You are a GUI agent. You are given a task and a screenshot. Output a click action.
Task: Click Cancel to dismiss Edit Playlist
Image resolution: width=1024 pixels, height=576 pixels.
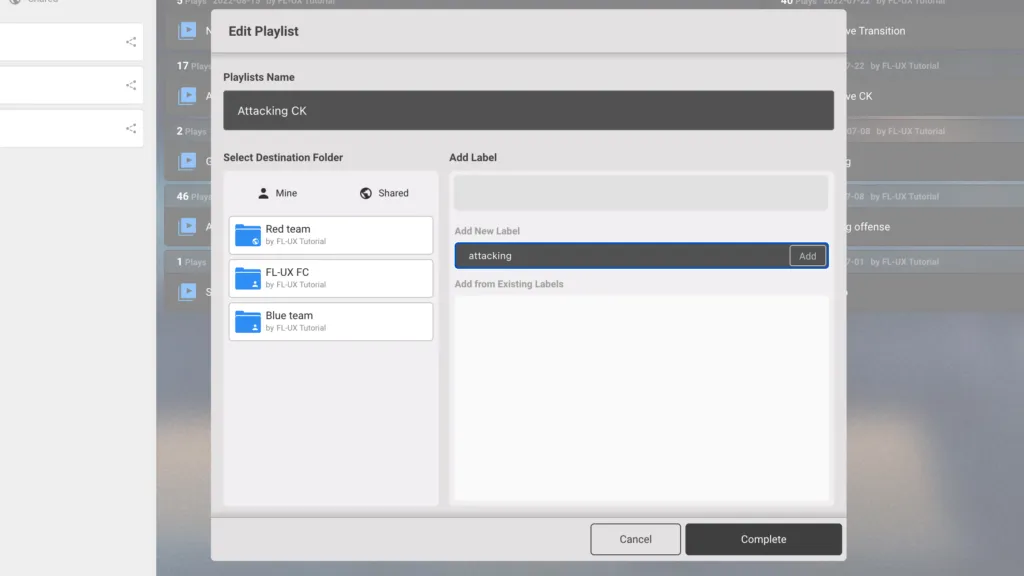[x=635, y=539]
